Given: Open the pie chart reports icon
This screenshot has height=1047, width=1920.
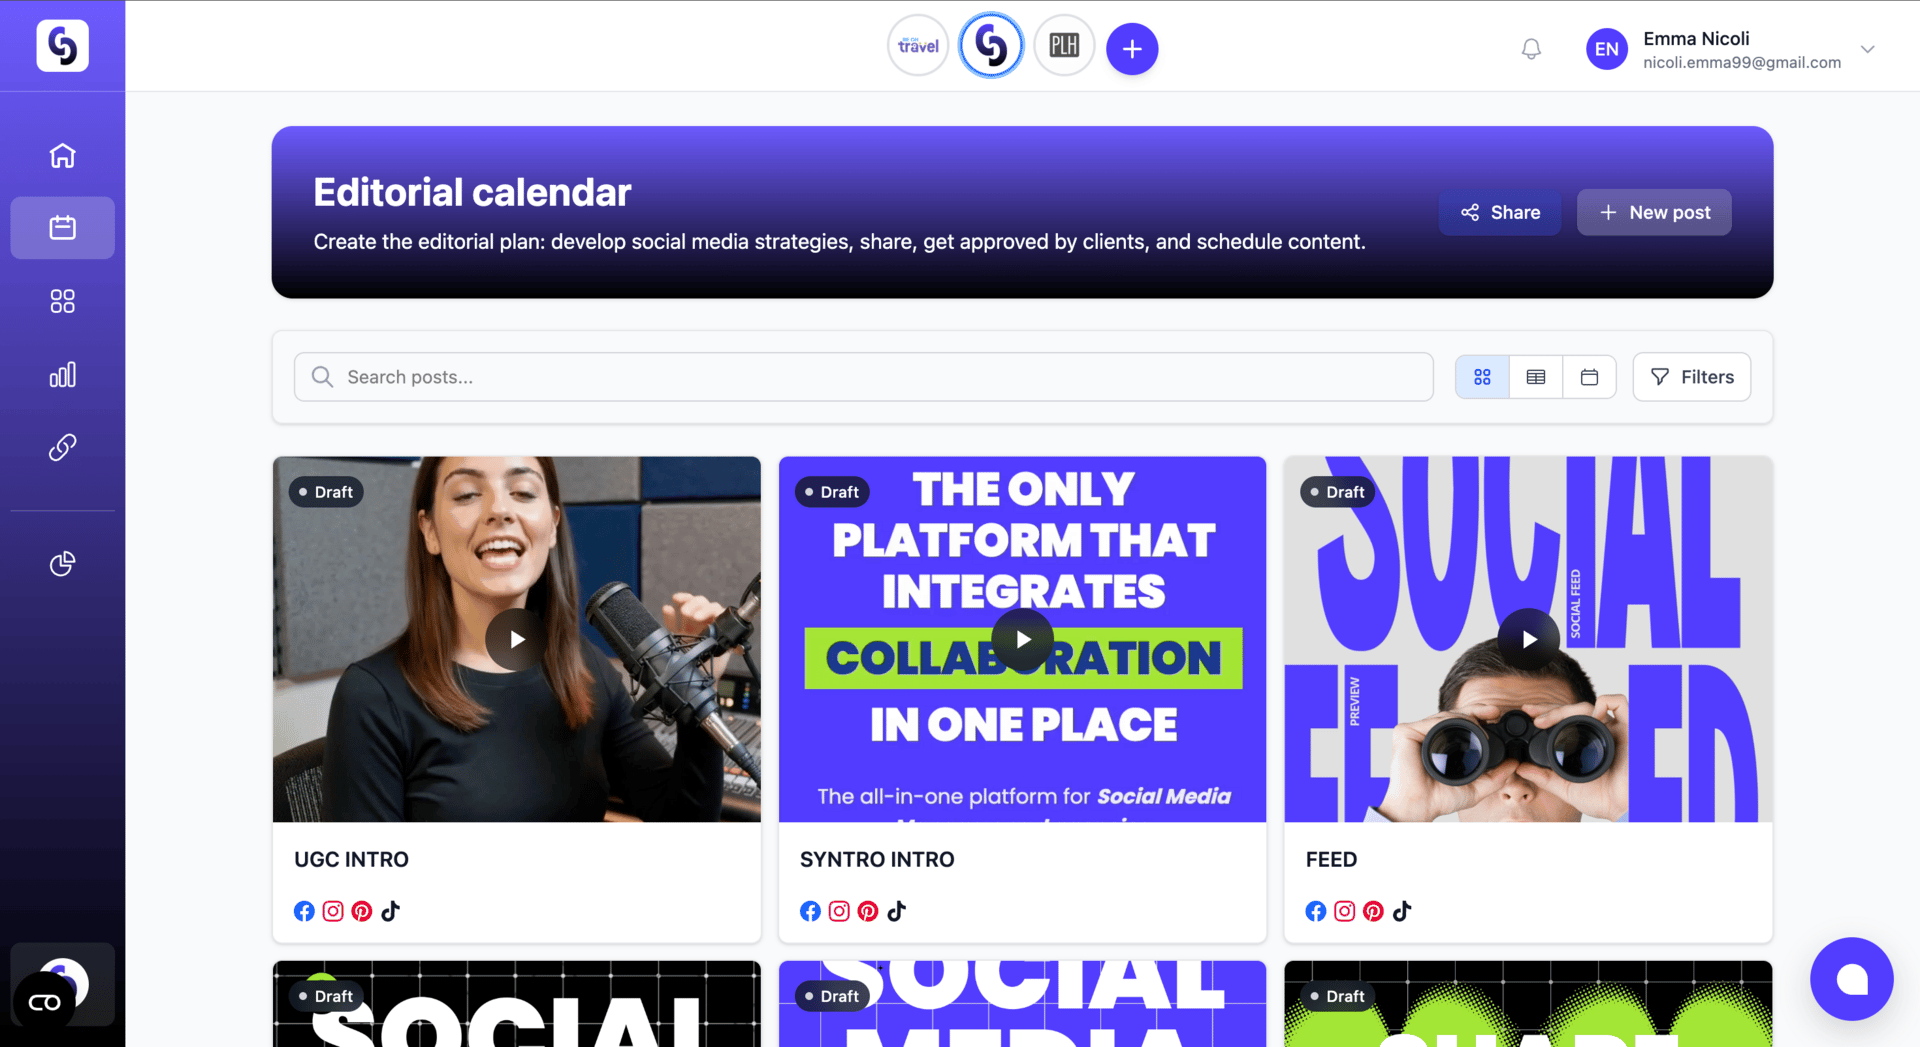Looking at the screenshot, I should pos(62,564).
